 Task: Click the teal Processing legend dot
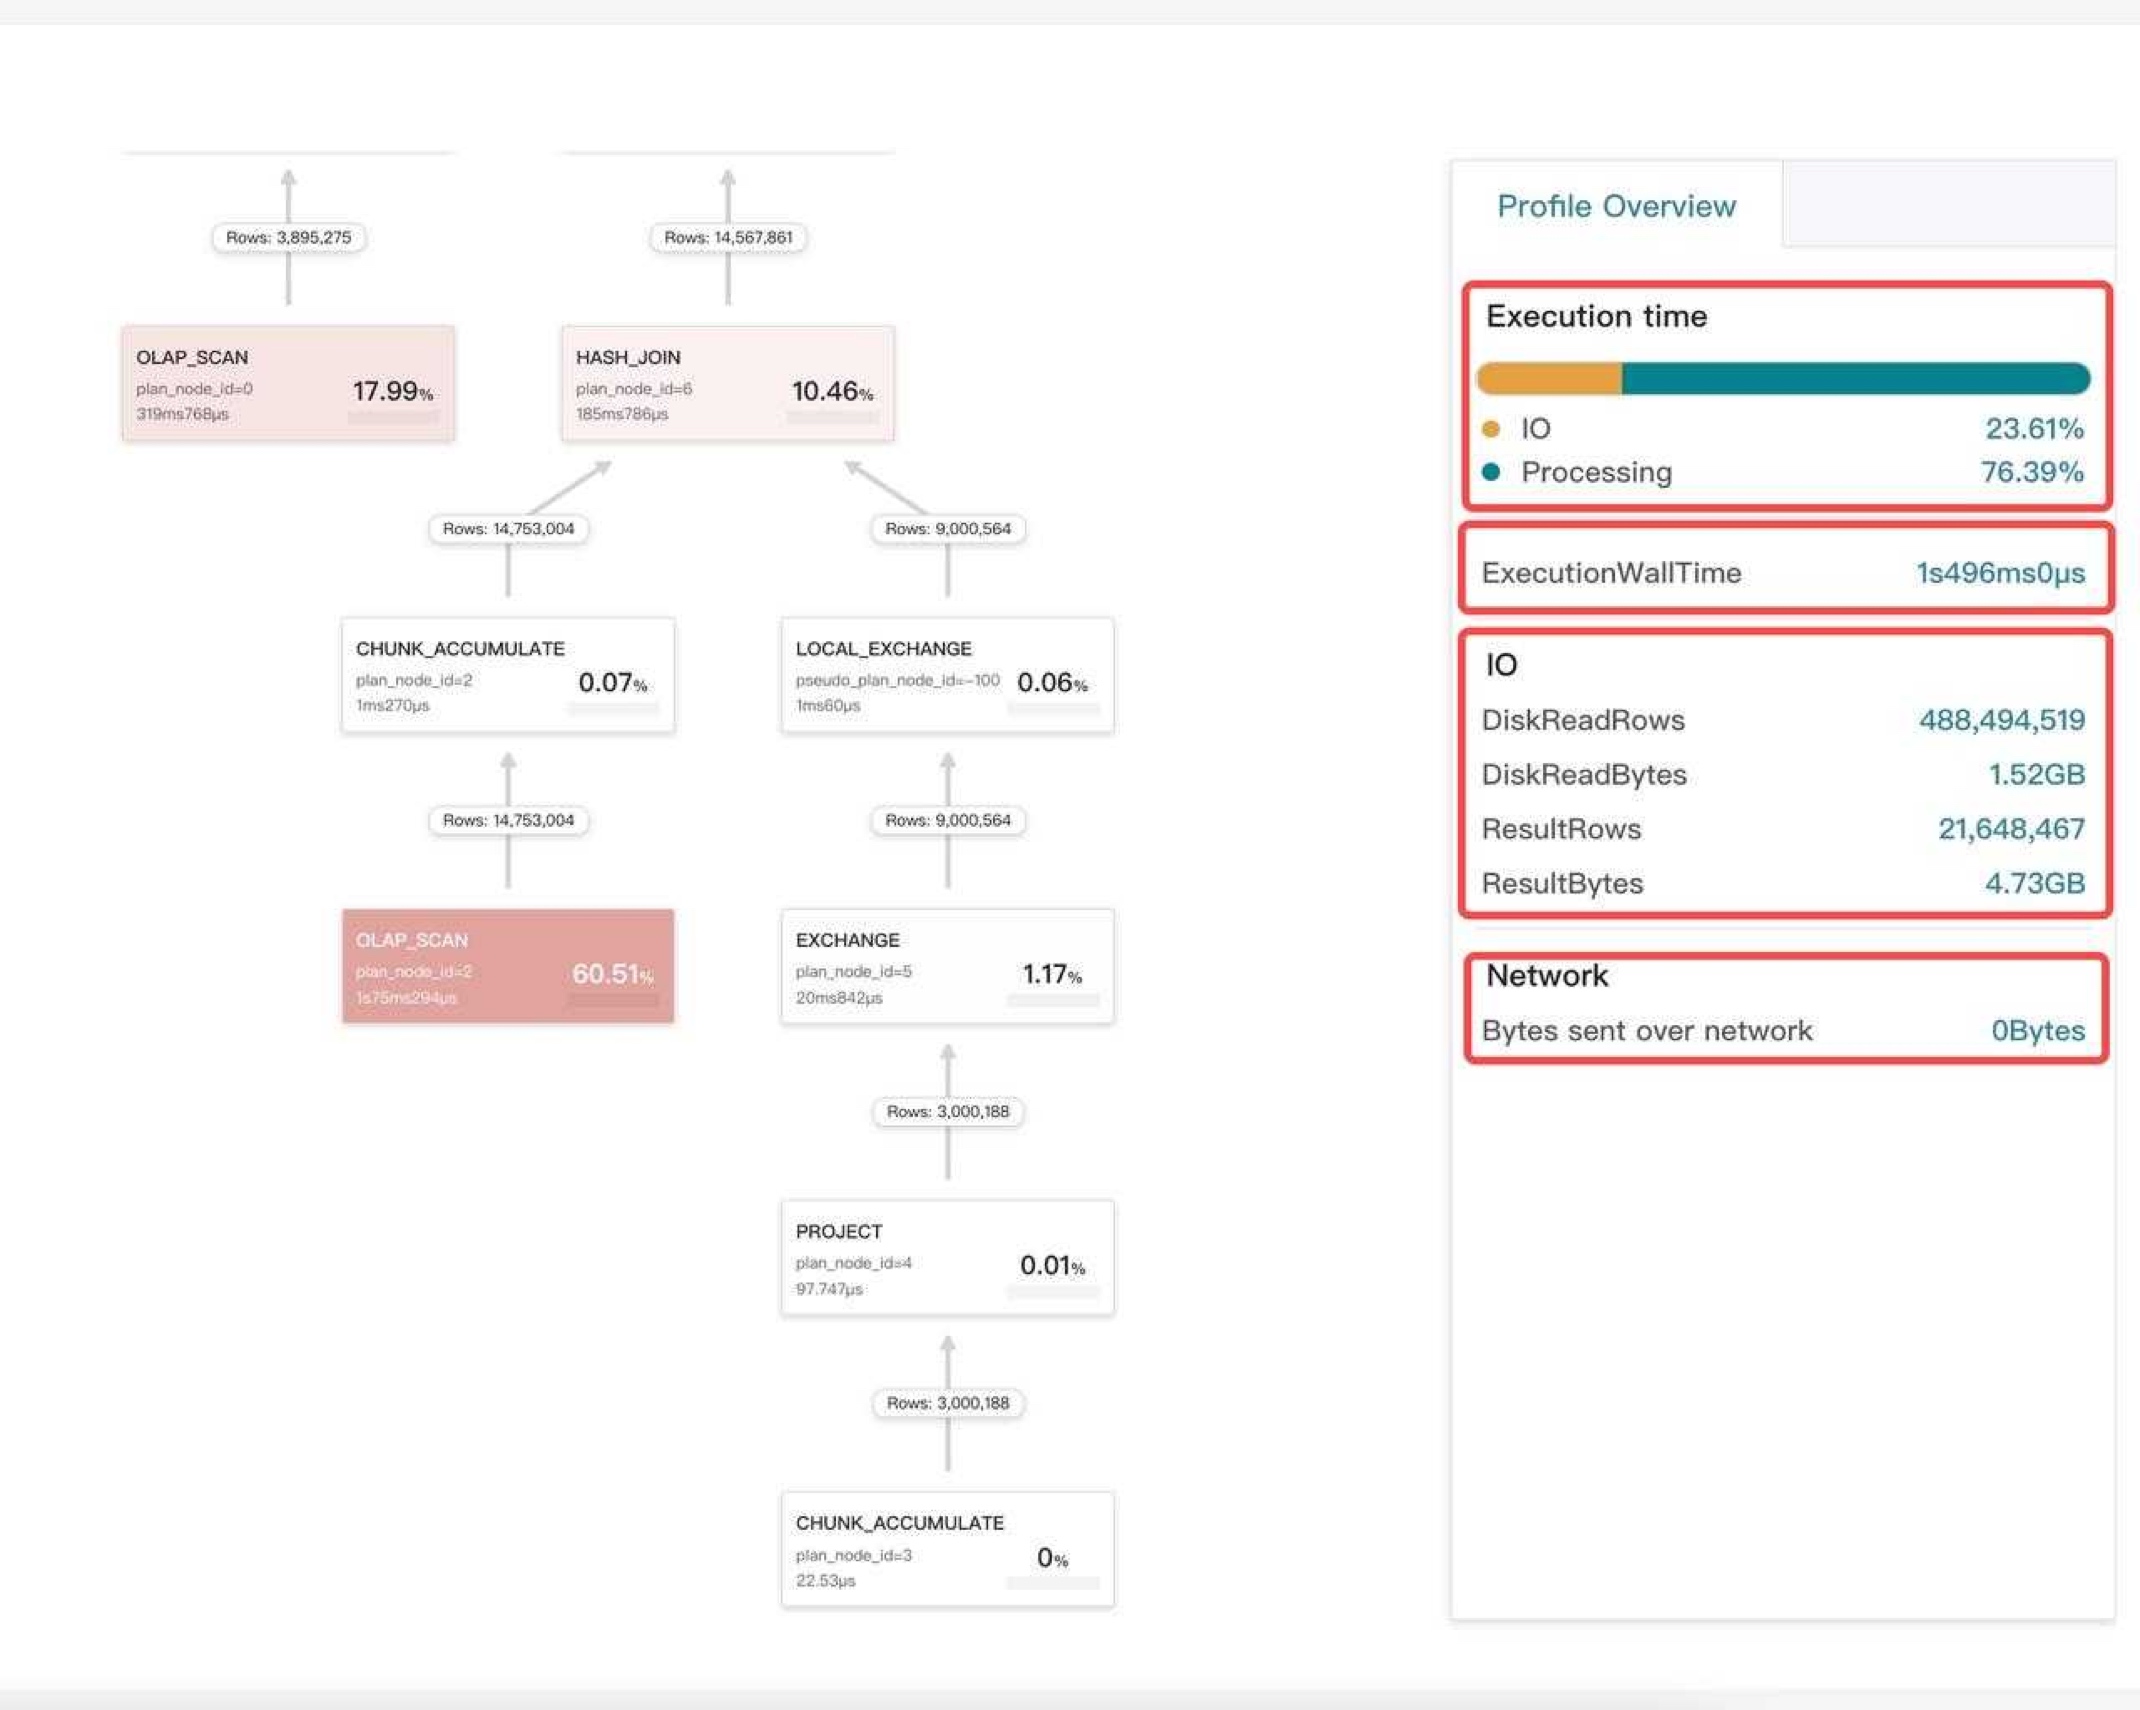(x=1491, y=472)
